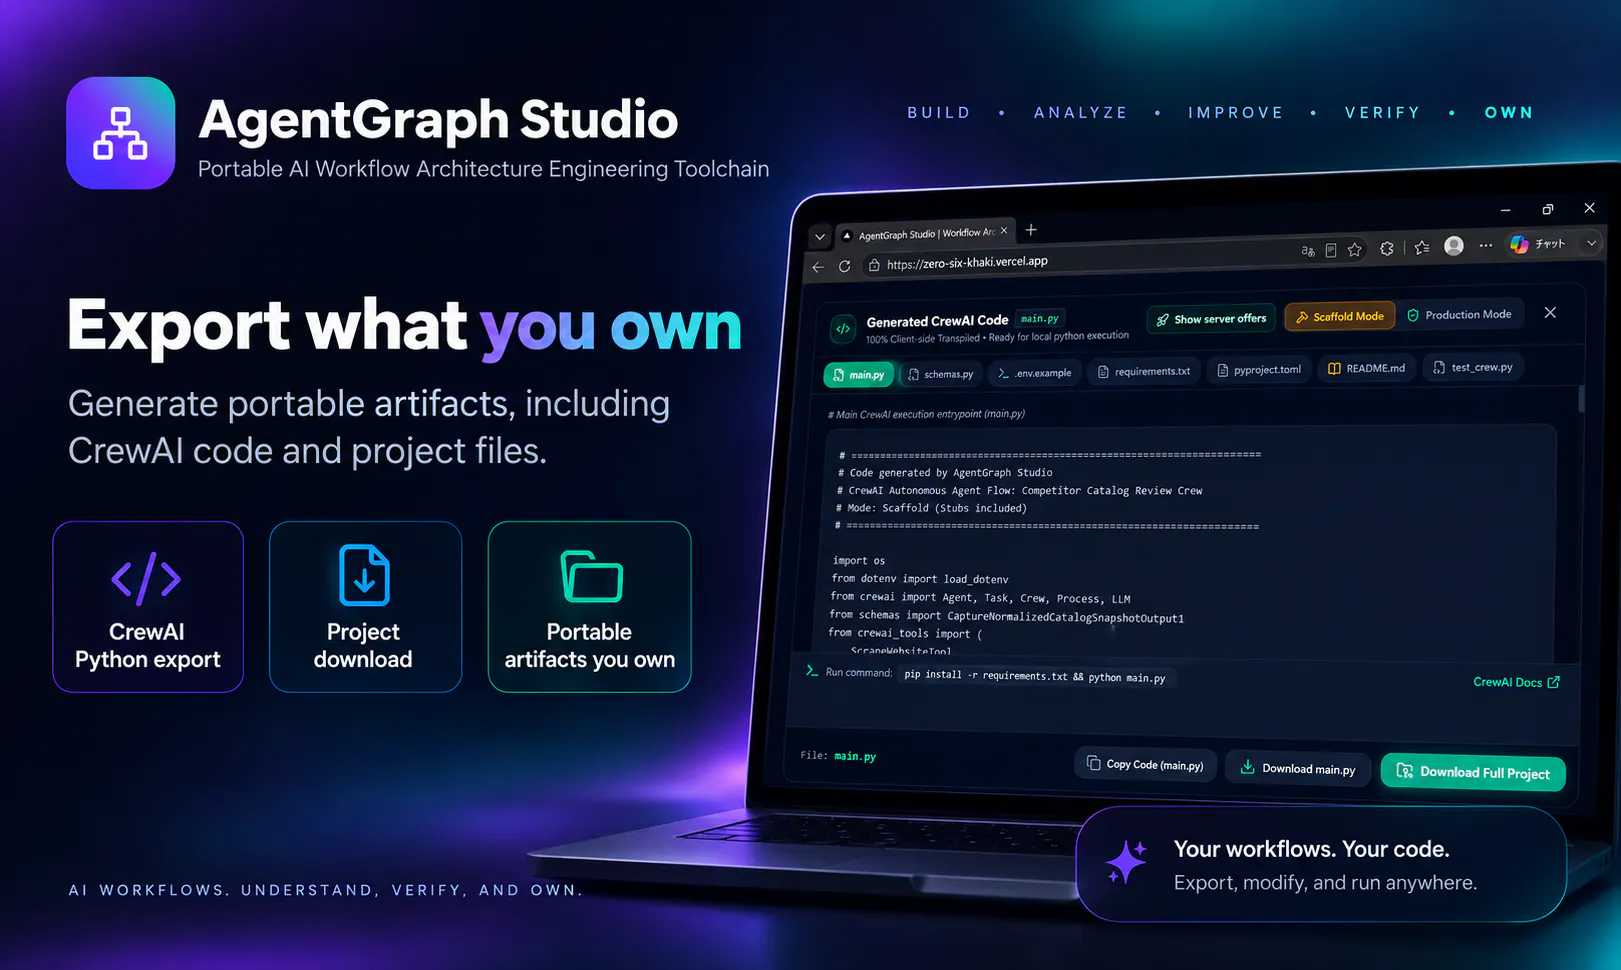Click Show server offers button

click(x=1211, y=319)
